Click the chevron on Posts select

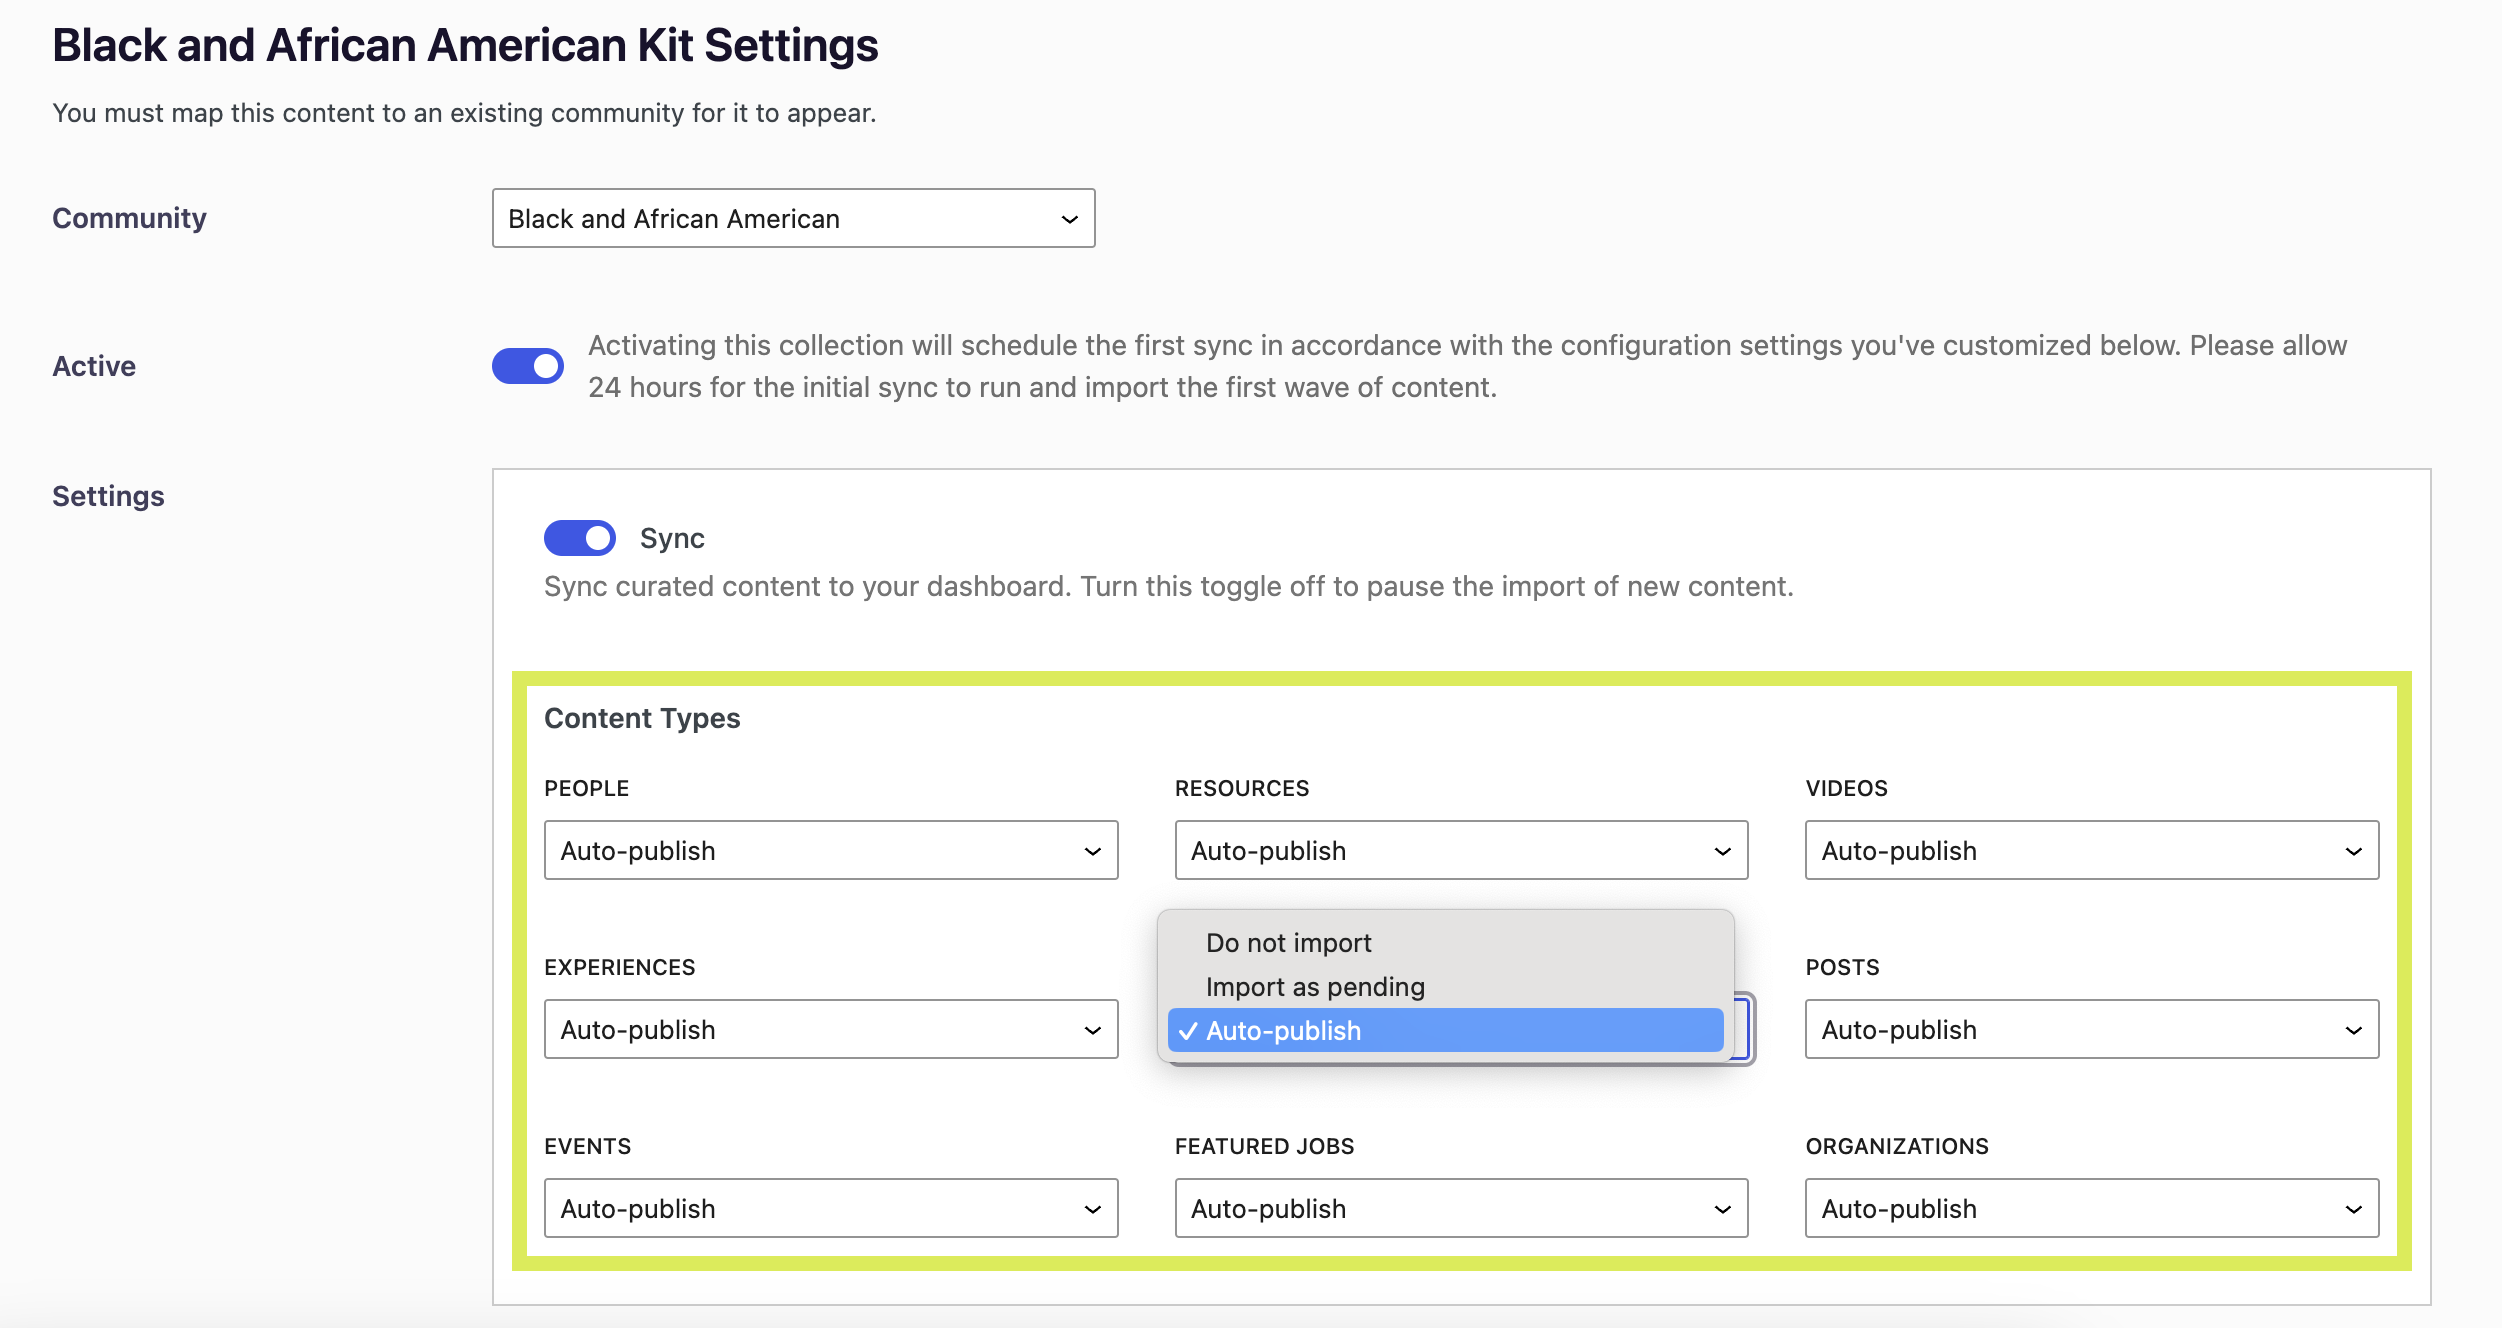pos(2353,1030)
